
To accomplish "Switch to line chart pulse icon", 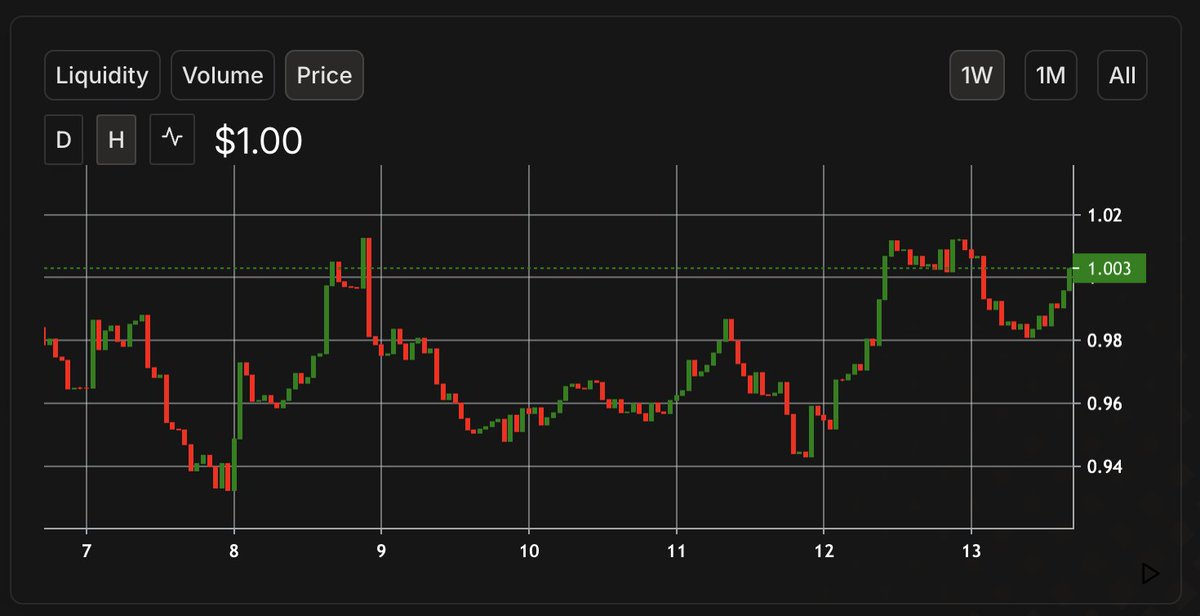I will click(172, 140).
